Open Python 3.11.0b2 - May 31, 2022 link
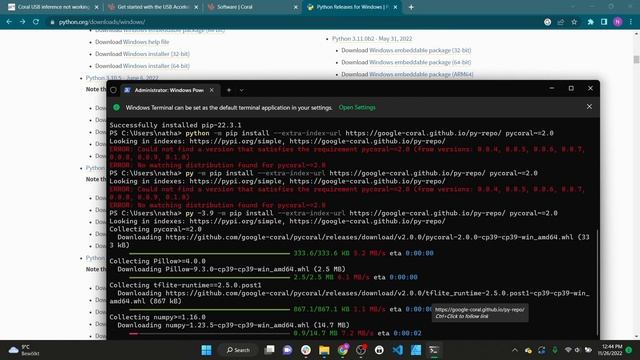This screenshot has height=360, width=640. point(372,38)
